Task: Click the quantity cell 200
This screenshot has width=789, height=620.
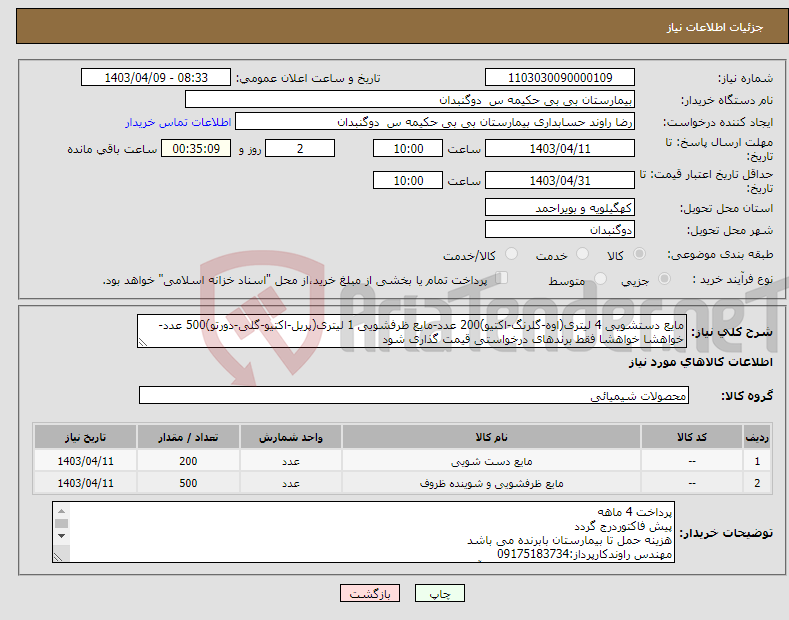Action: [x=188, y=461]
